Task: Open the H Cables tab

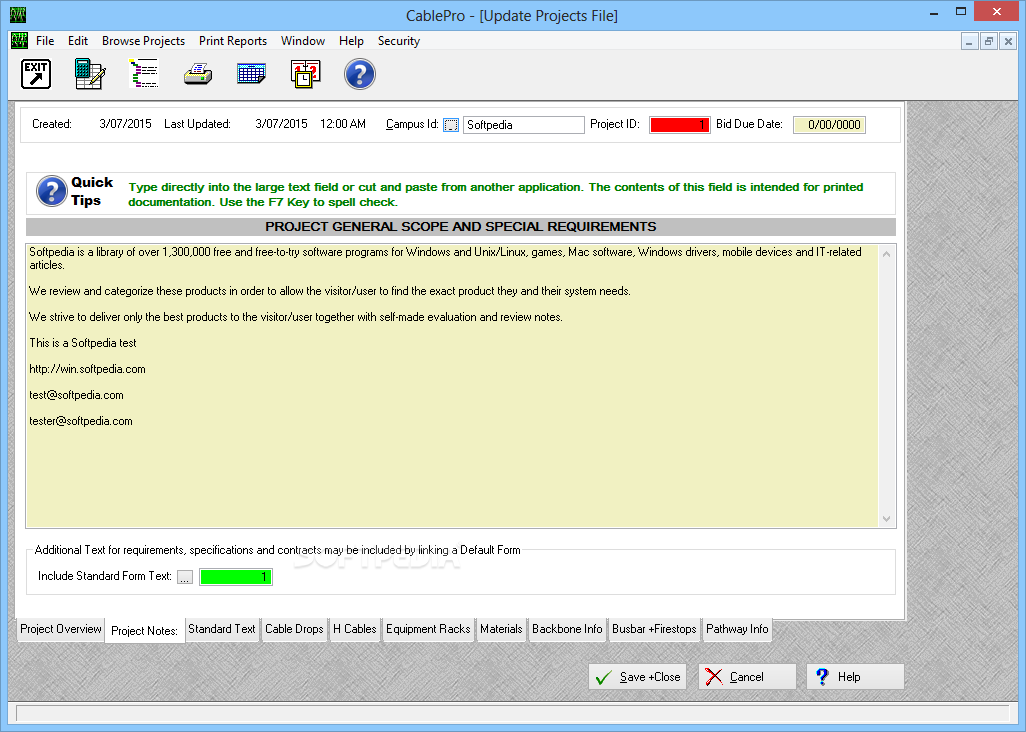Action: coord(355,629)
